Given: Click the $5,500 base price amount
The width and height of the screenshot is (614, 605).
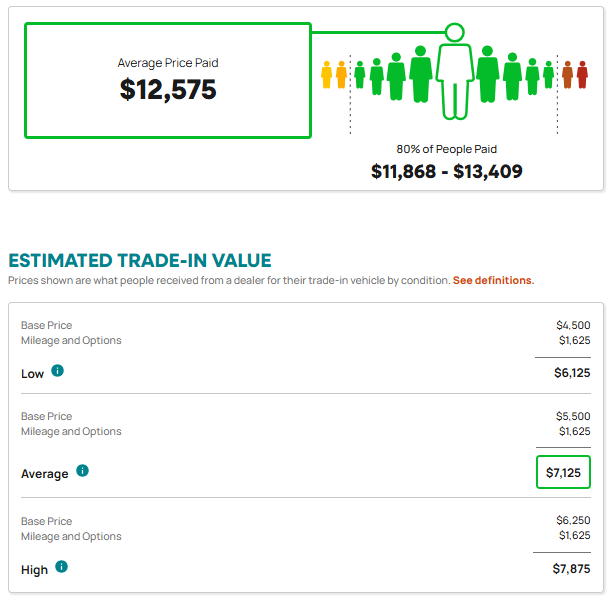Looking at the screenshot, I should tap(573, 416).
